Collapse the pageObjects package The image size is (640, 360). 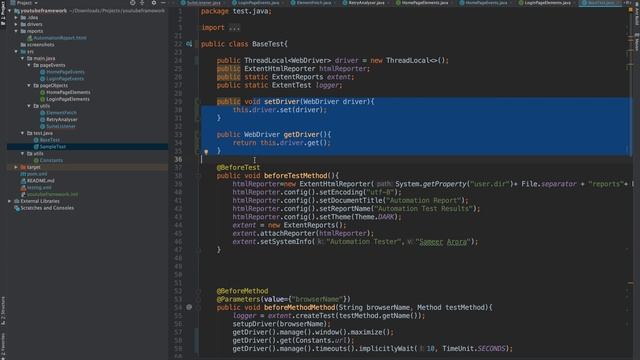tap(29, 85)
